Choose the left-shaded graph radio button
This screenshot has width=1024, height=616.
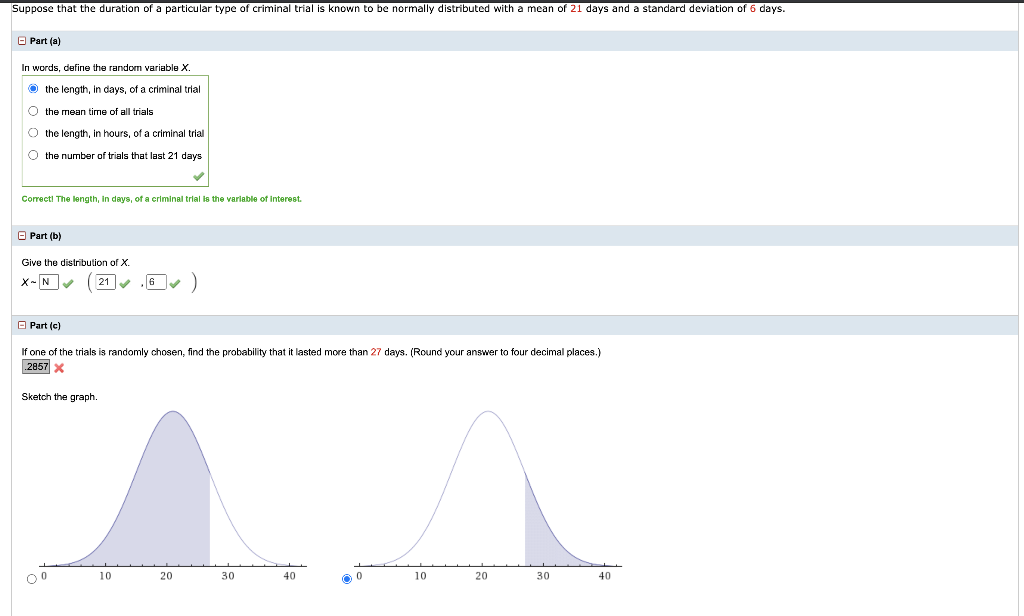tap(31, 579)
